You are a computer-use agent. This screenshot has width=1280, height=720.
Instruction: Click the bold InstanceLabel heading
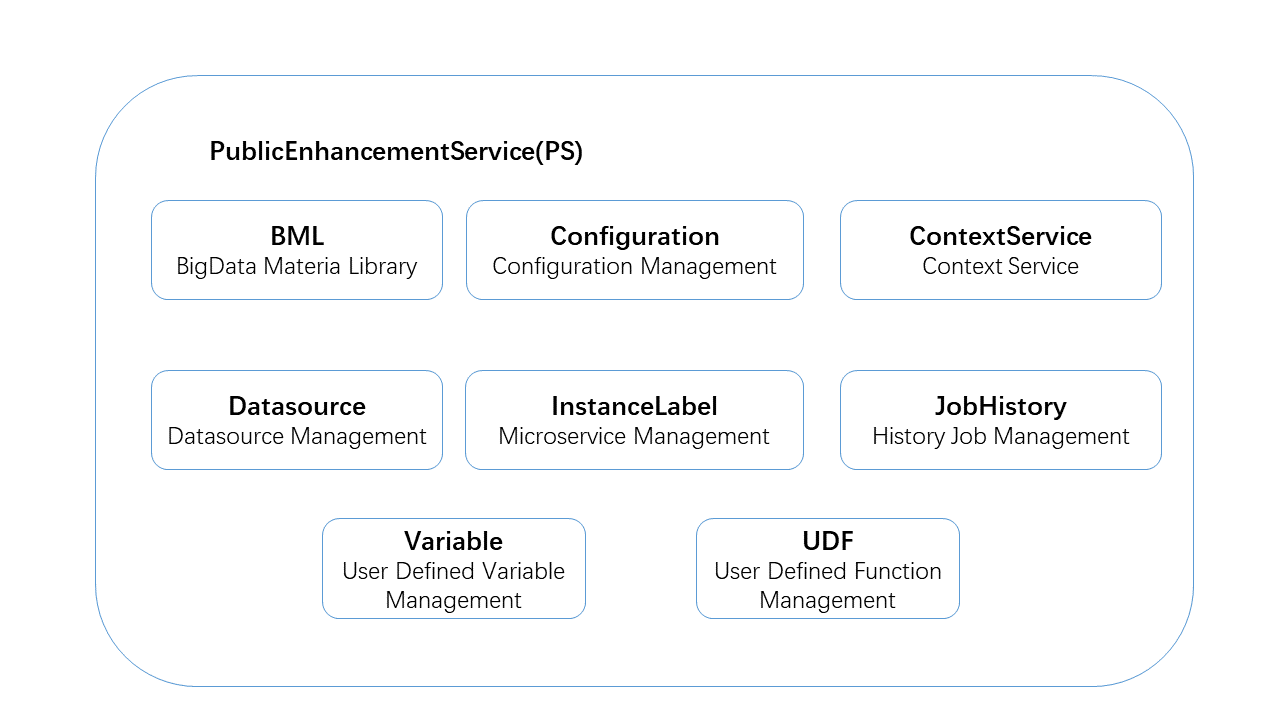634,406
